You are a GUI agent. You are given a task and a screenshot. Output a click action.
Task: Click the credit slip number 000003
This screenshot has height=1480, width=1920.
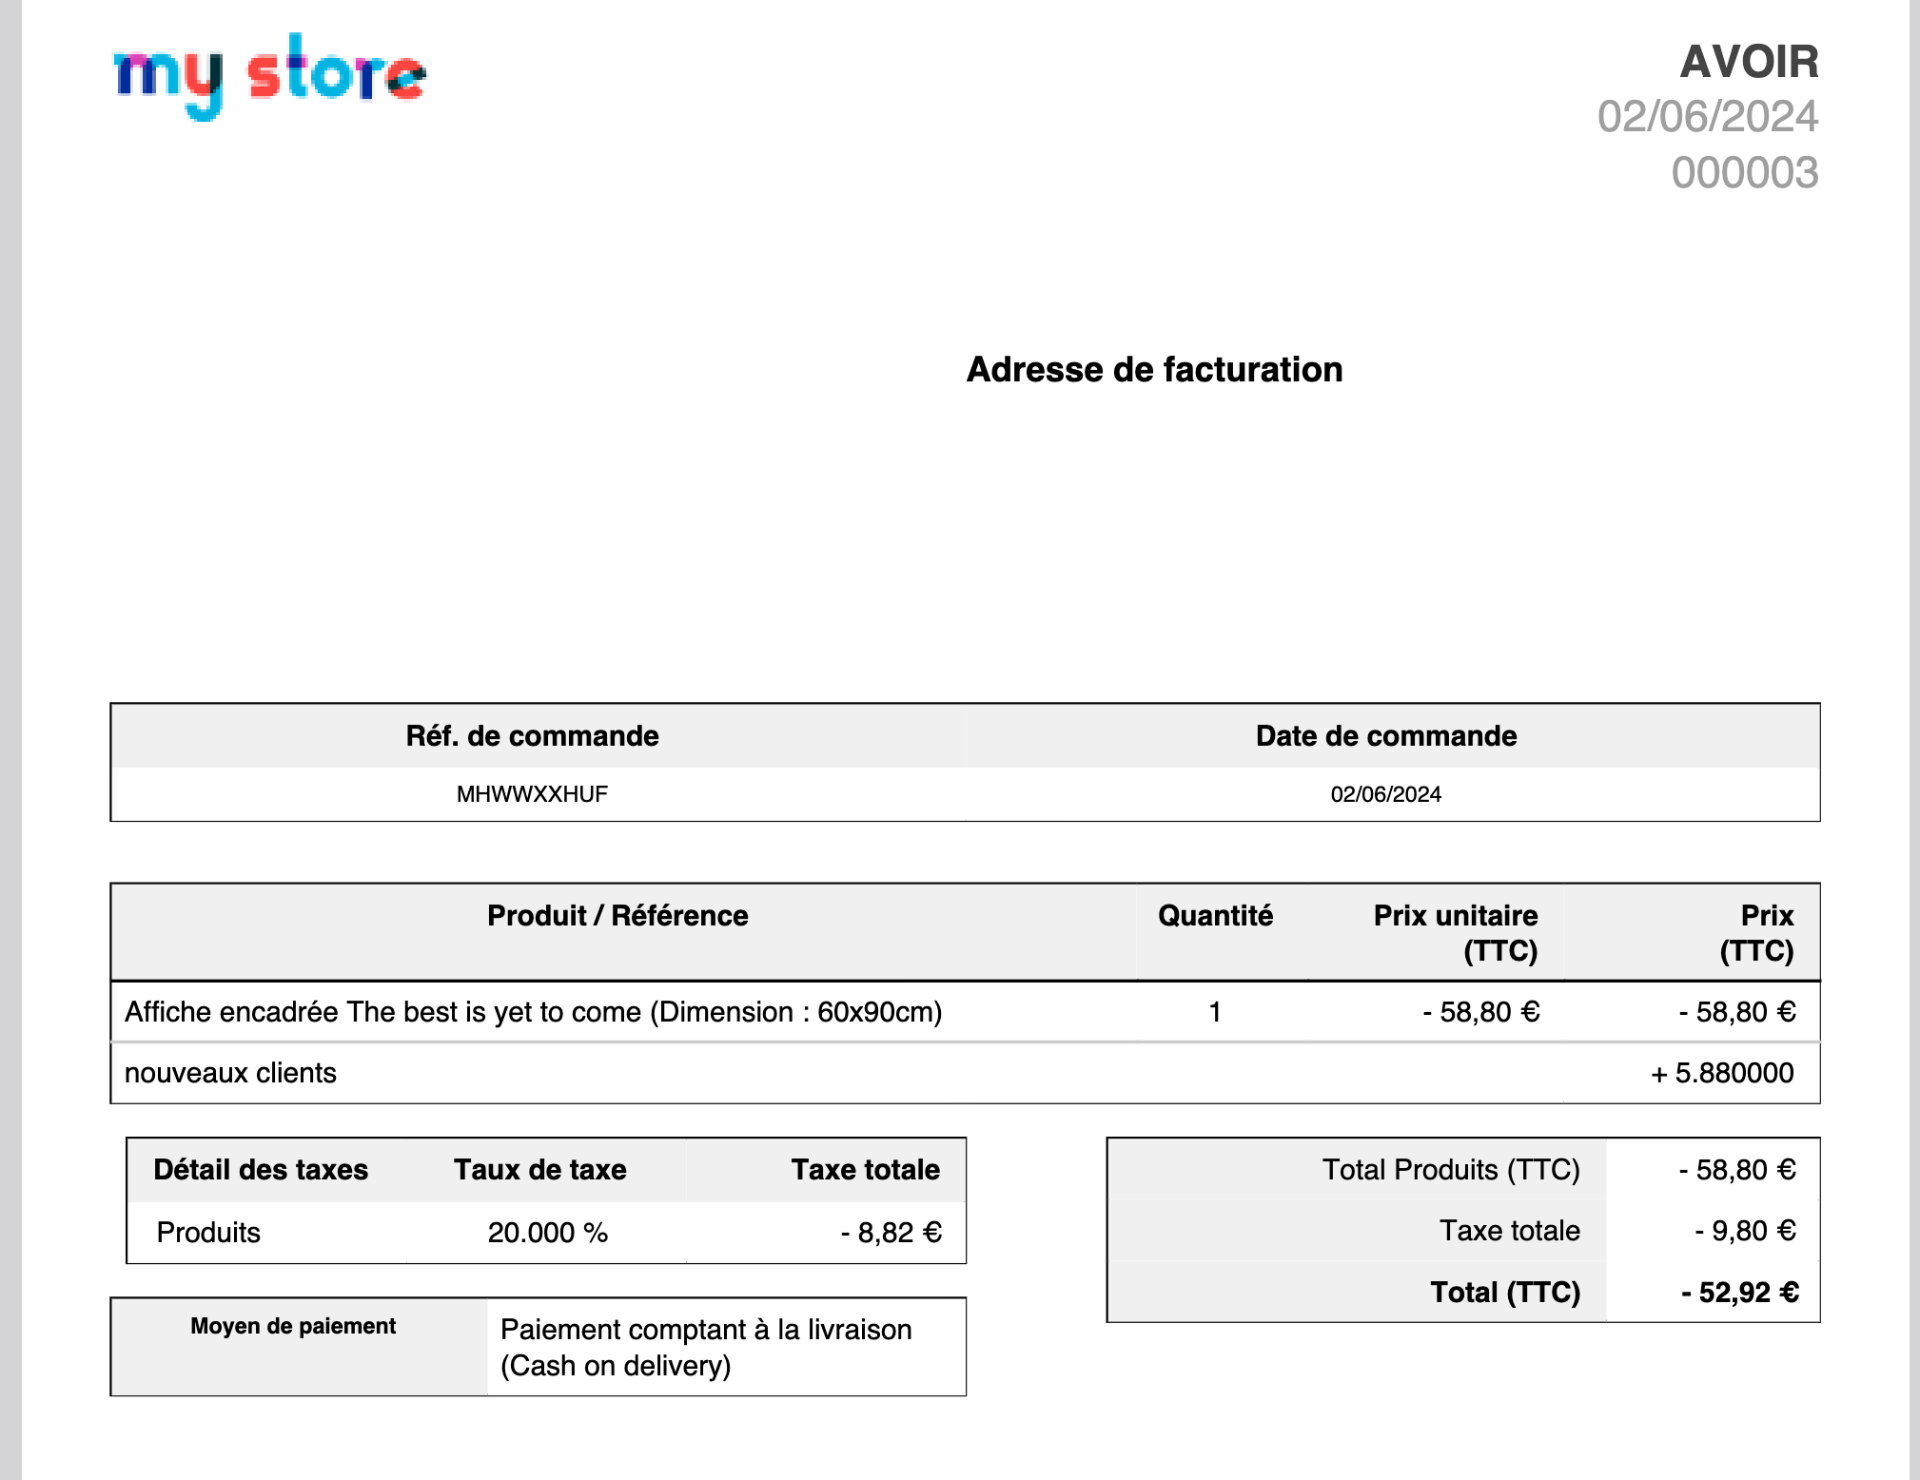coord(1744,173)
